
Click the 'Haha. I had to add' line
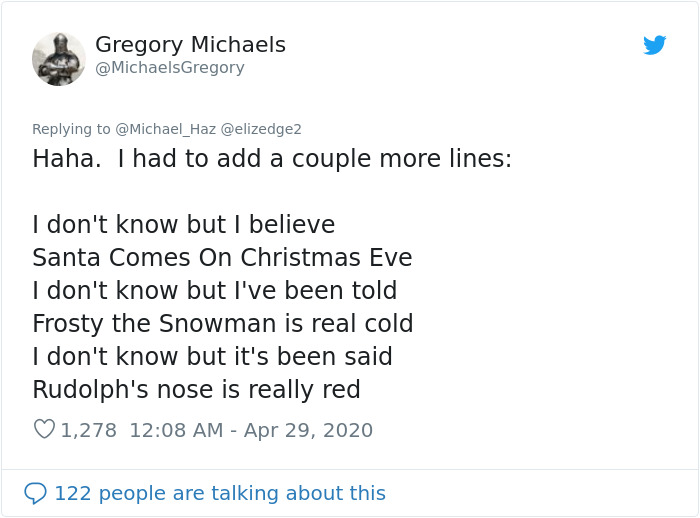coord(271,159)
